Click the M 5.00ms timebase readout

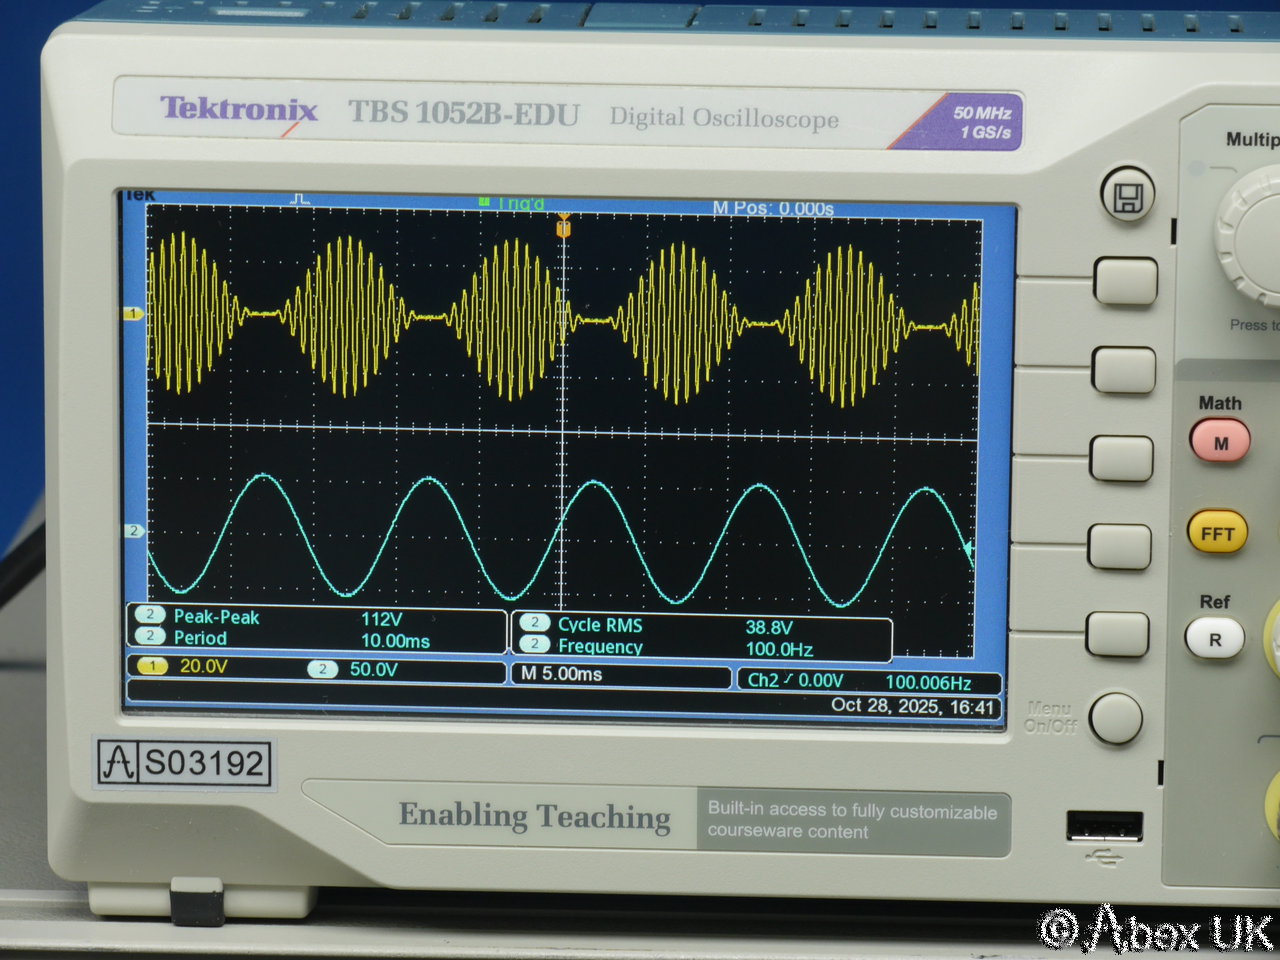coord(562,674)
